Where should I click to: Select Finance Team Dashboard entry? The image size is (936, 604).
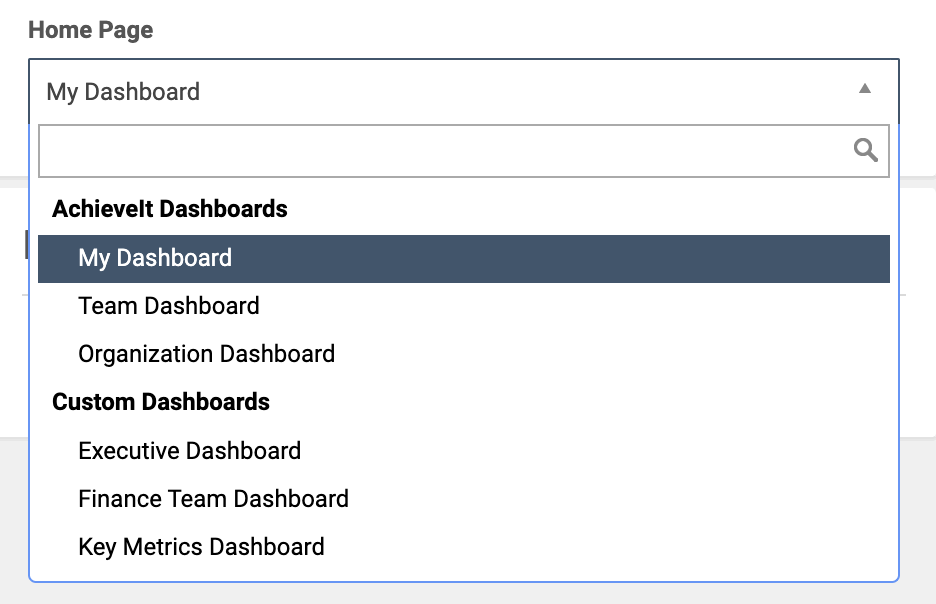point(464,499)
